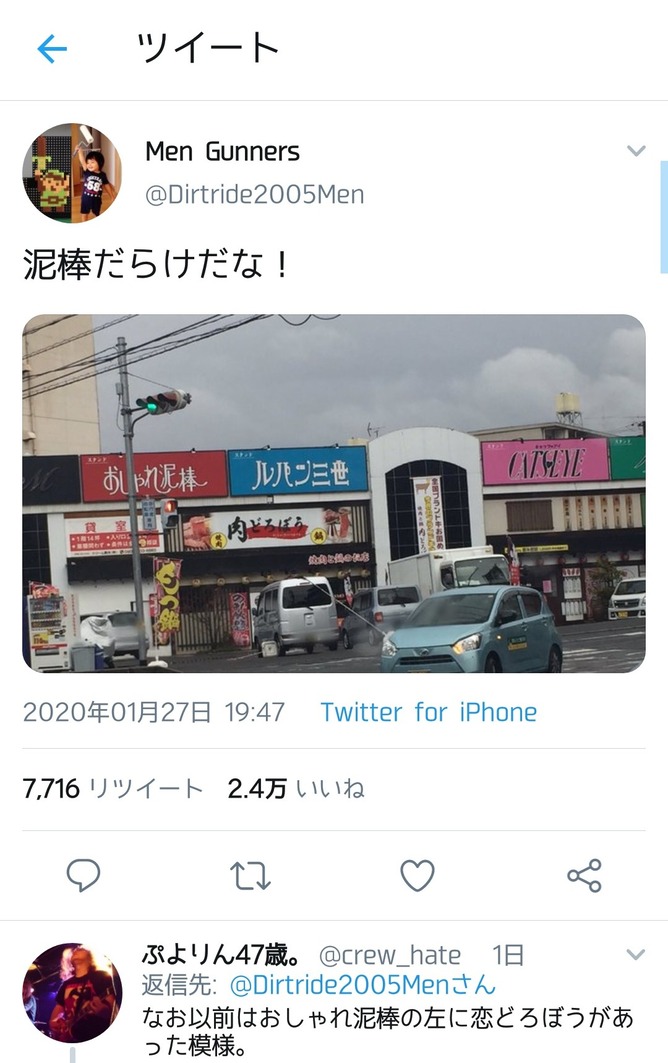
Task: Tap the reply speech bubble icon
Action: tap(83, 875)
